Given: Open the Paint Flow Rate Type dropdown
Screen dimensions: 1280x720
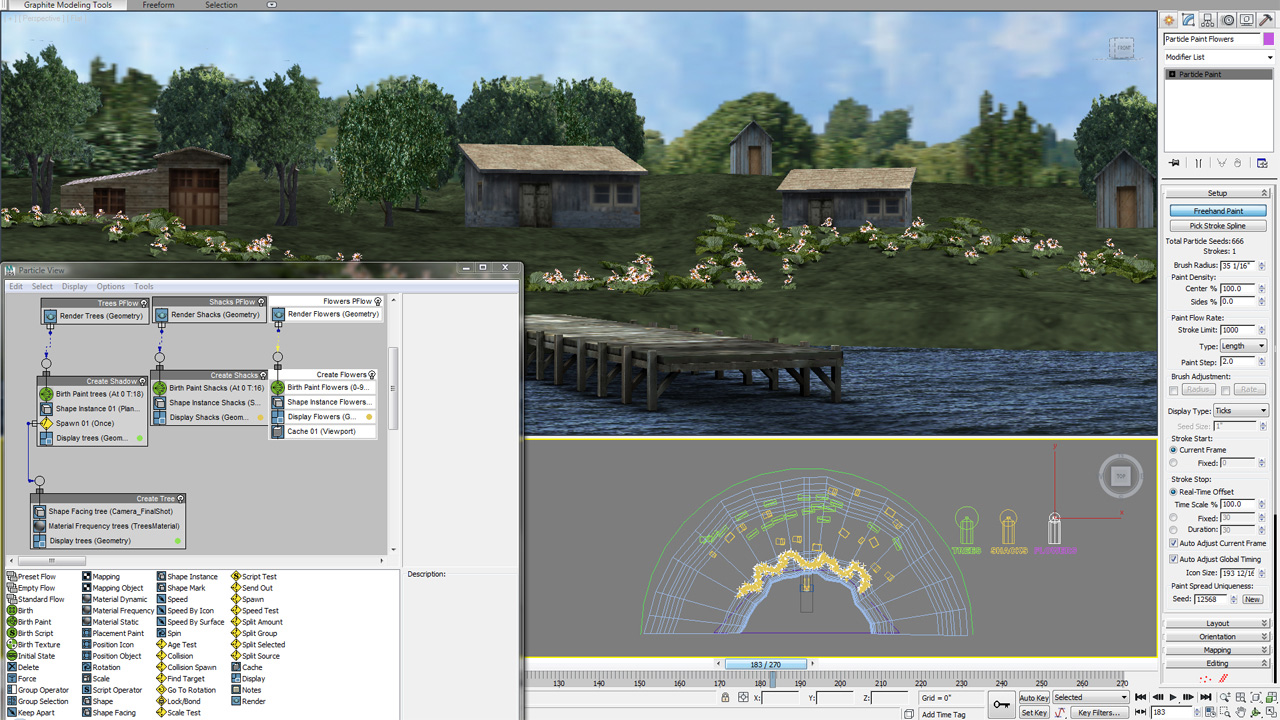Looking at the screenshot, I should pos(1243,346).
